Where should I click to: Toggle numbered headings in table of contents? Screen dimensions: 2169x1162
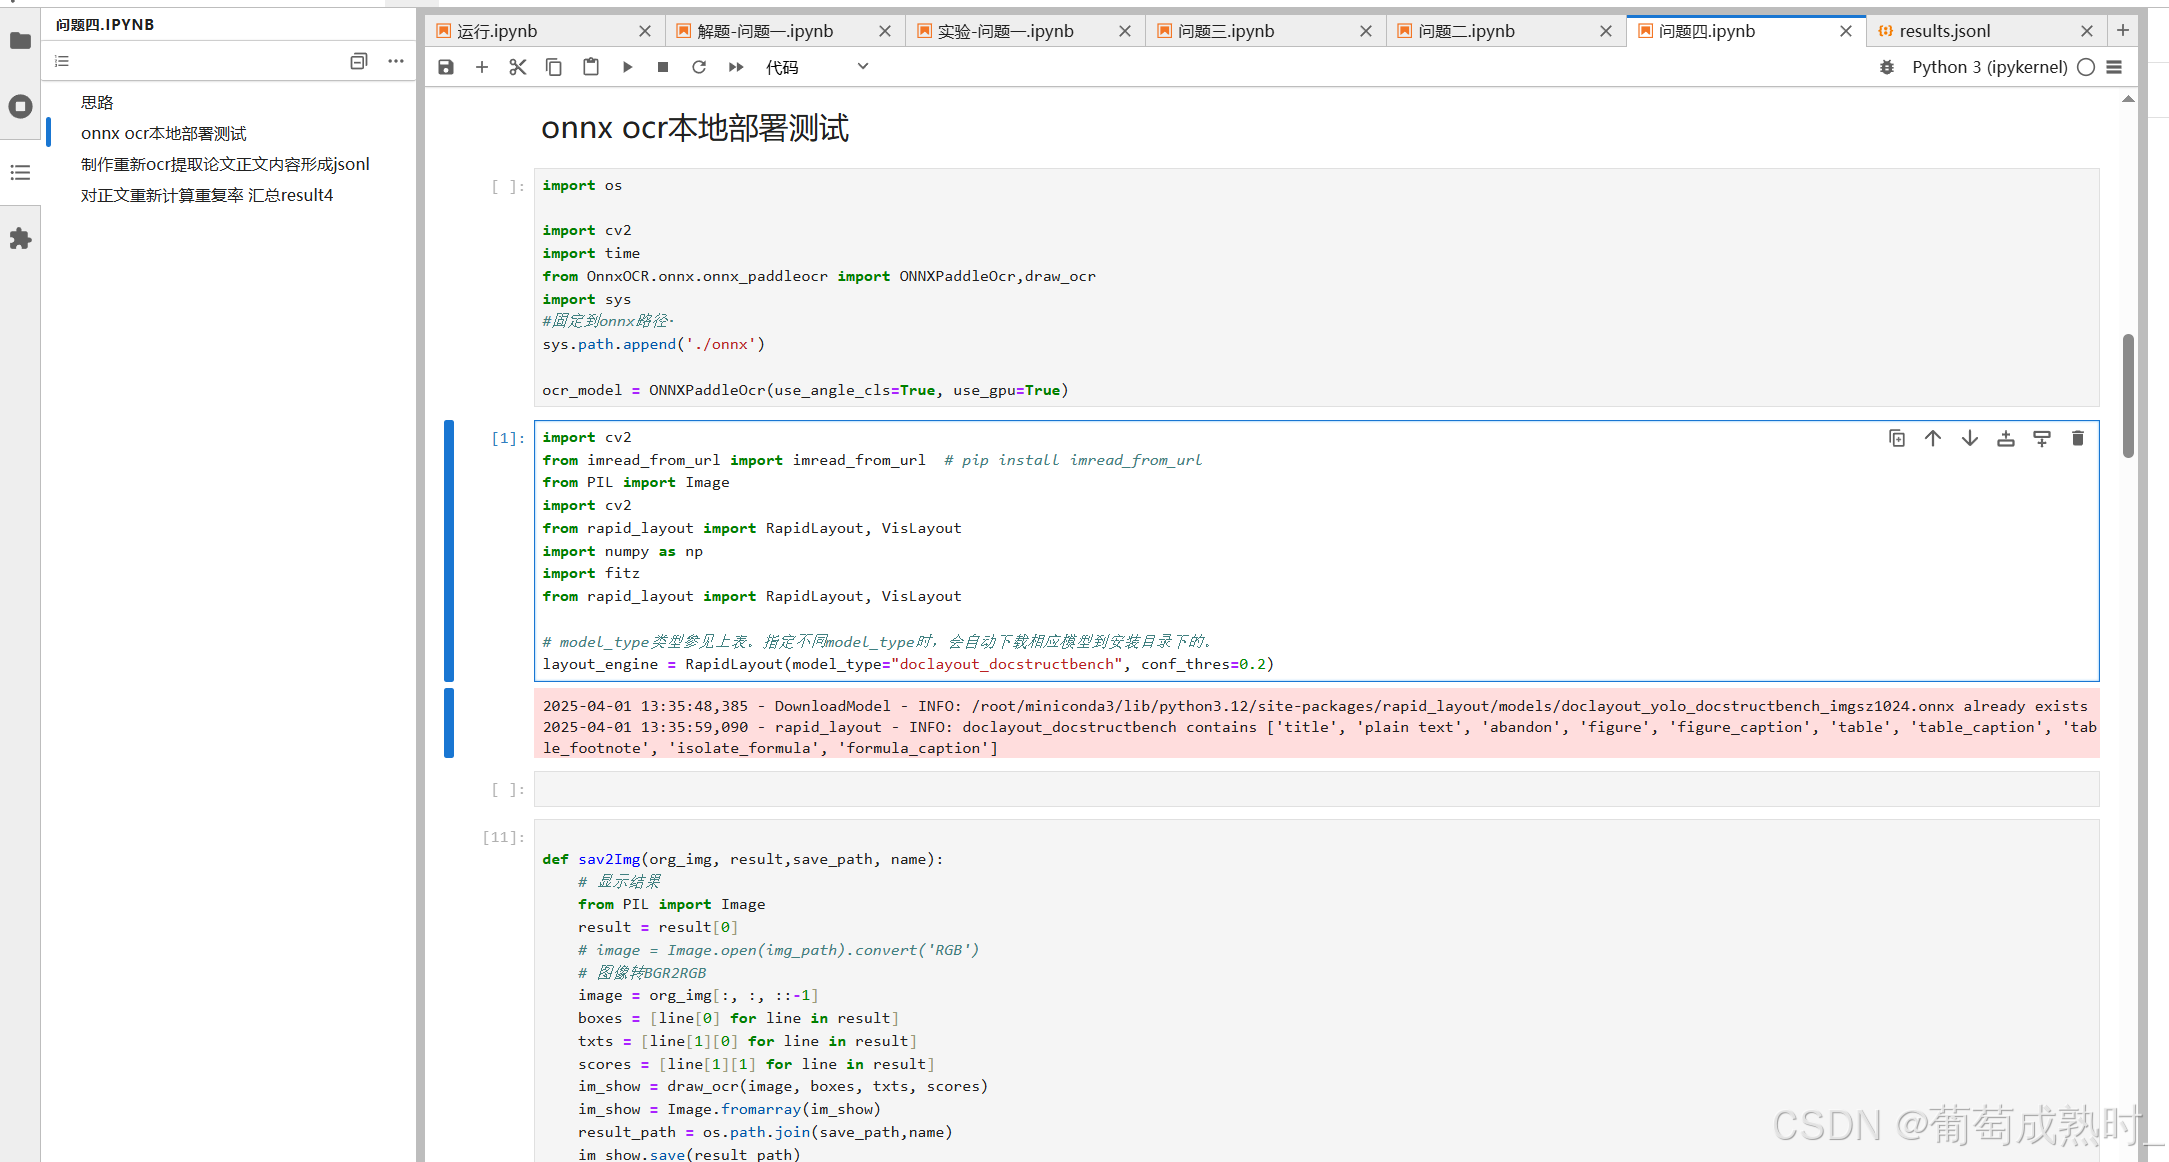click(x=62, y=61)
